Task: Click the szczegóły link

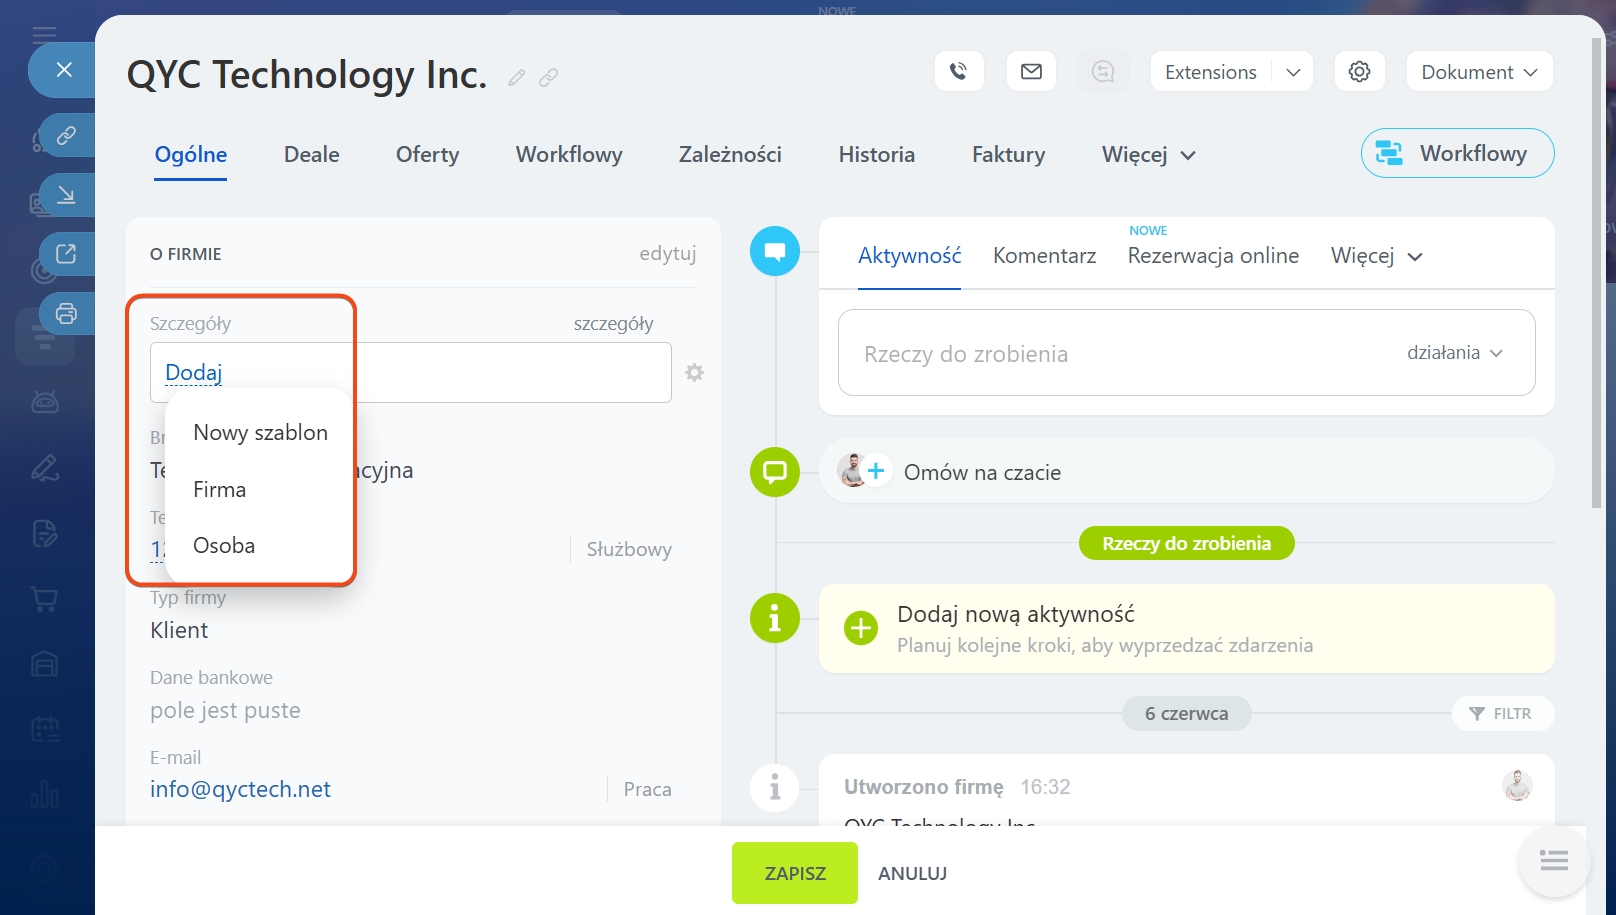Action: tap(613, 324)
